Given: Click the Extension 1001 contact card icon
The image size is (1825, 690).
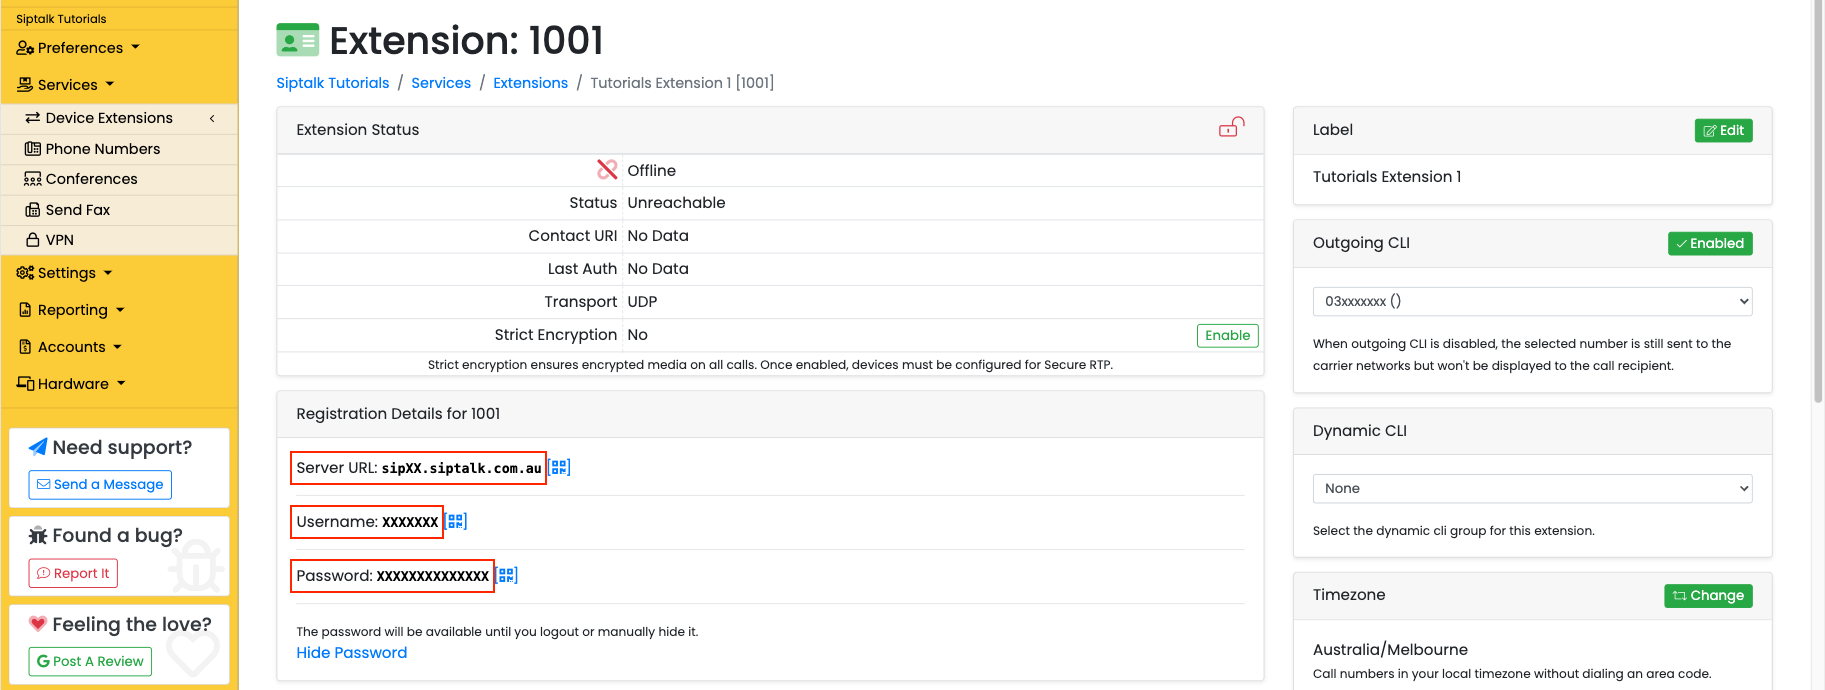Looking at the screenshot, I should [x=298, y=40].
